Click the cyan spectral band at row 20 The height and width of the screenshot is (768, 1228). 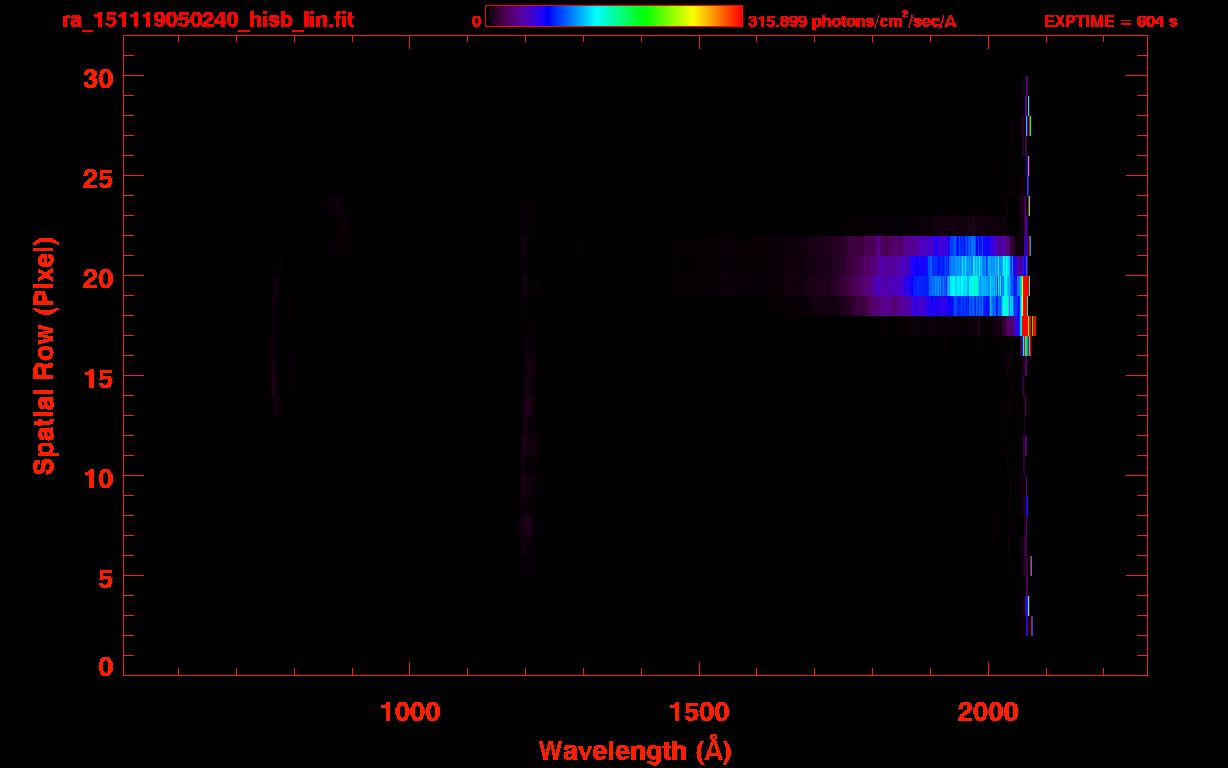click(x=960, y=276)
